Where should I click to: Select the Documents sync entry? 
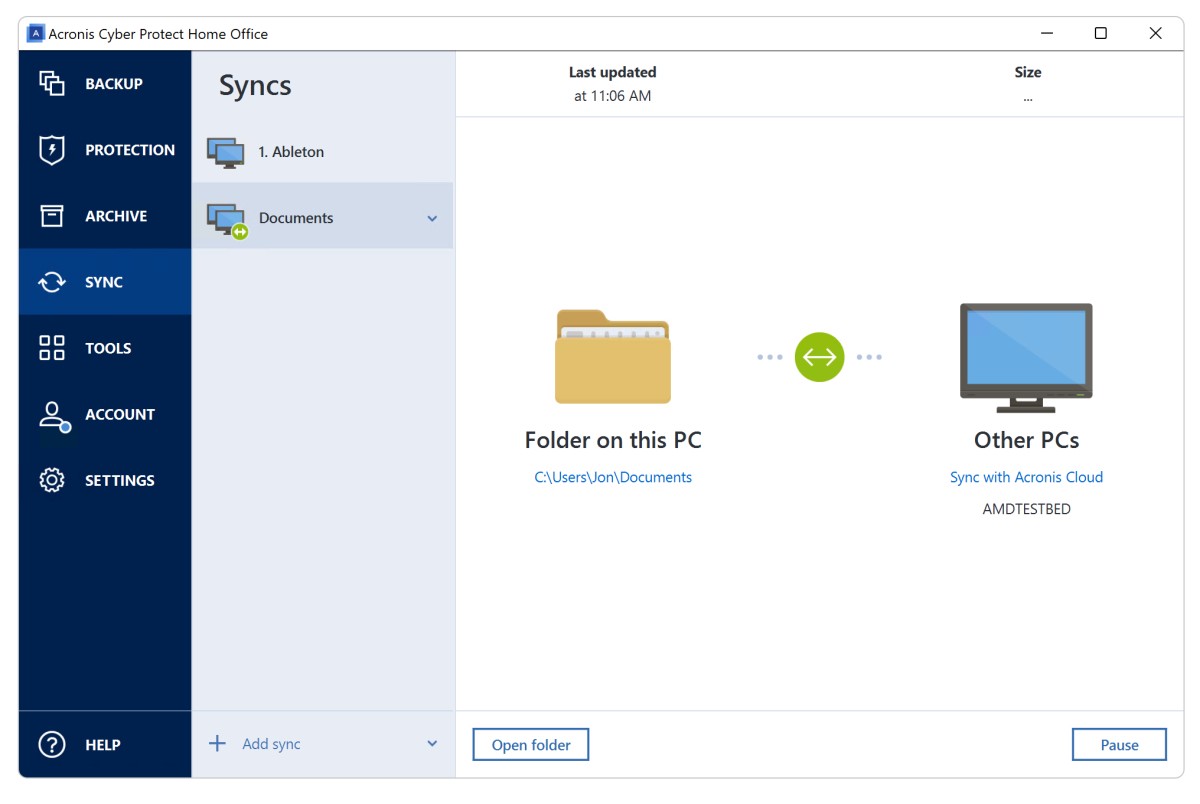point(296,218)
